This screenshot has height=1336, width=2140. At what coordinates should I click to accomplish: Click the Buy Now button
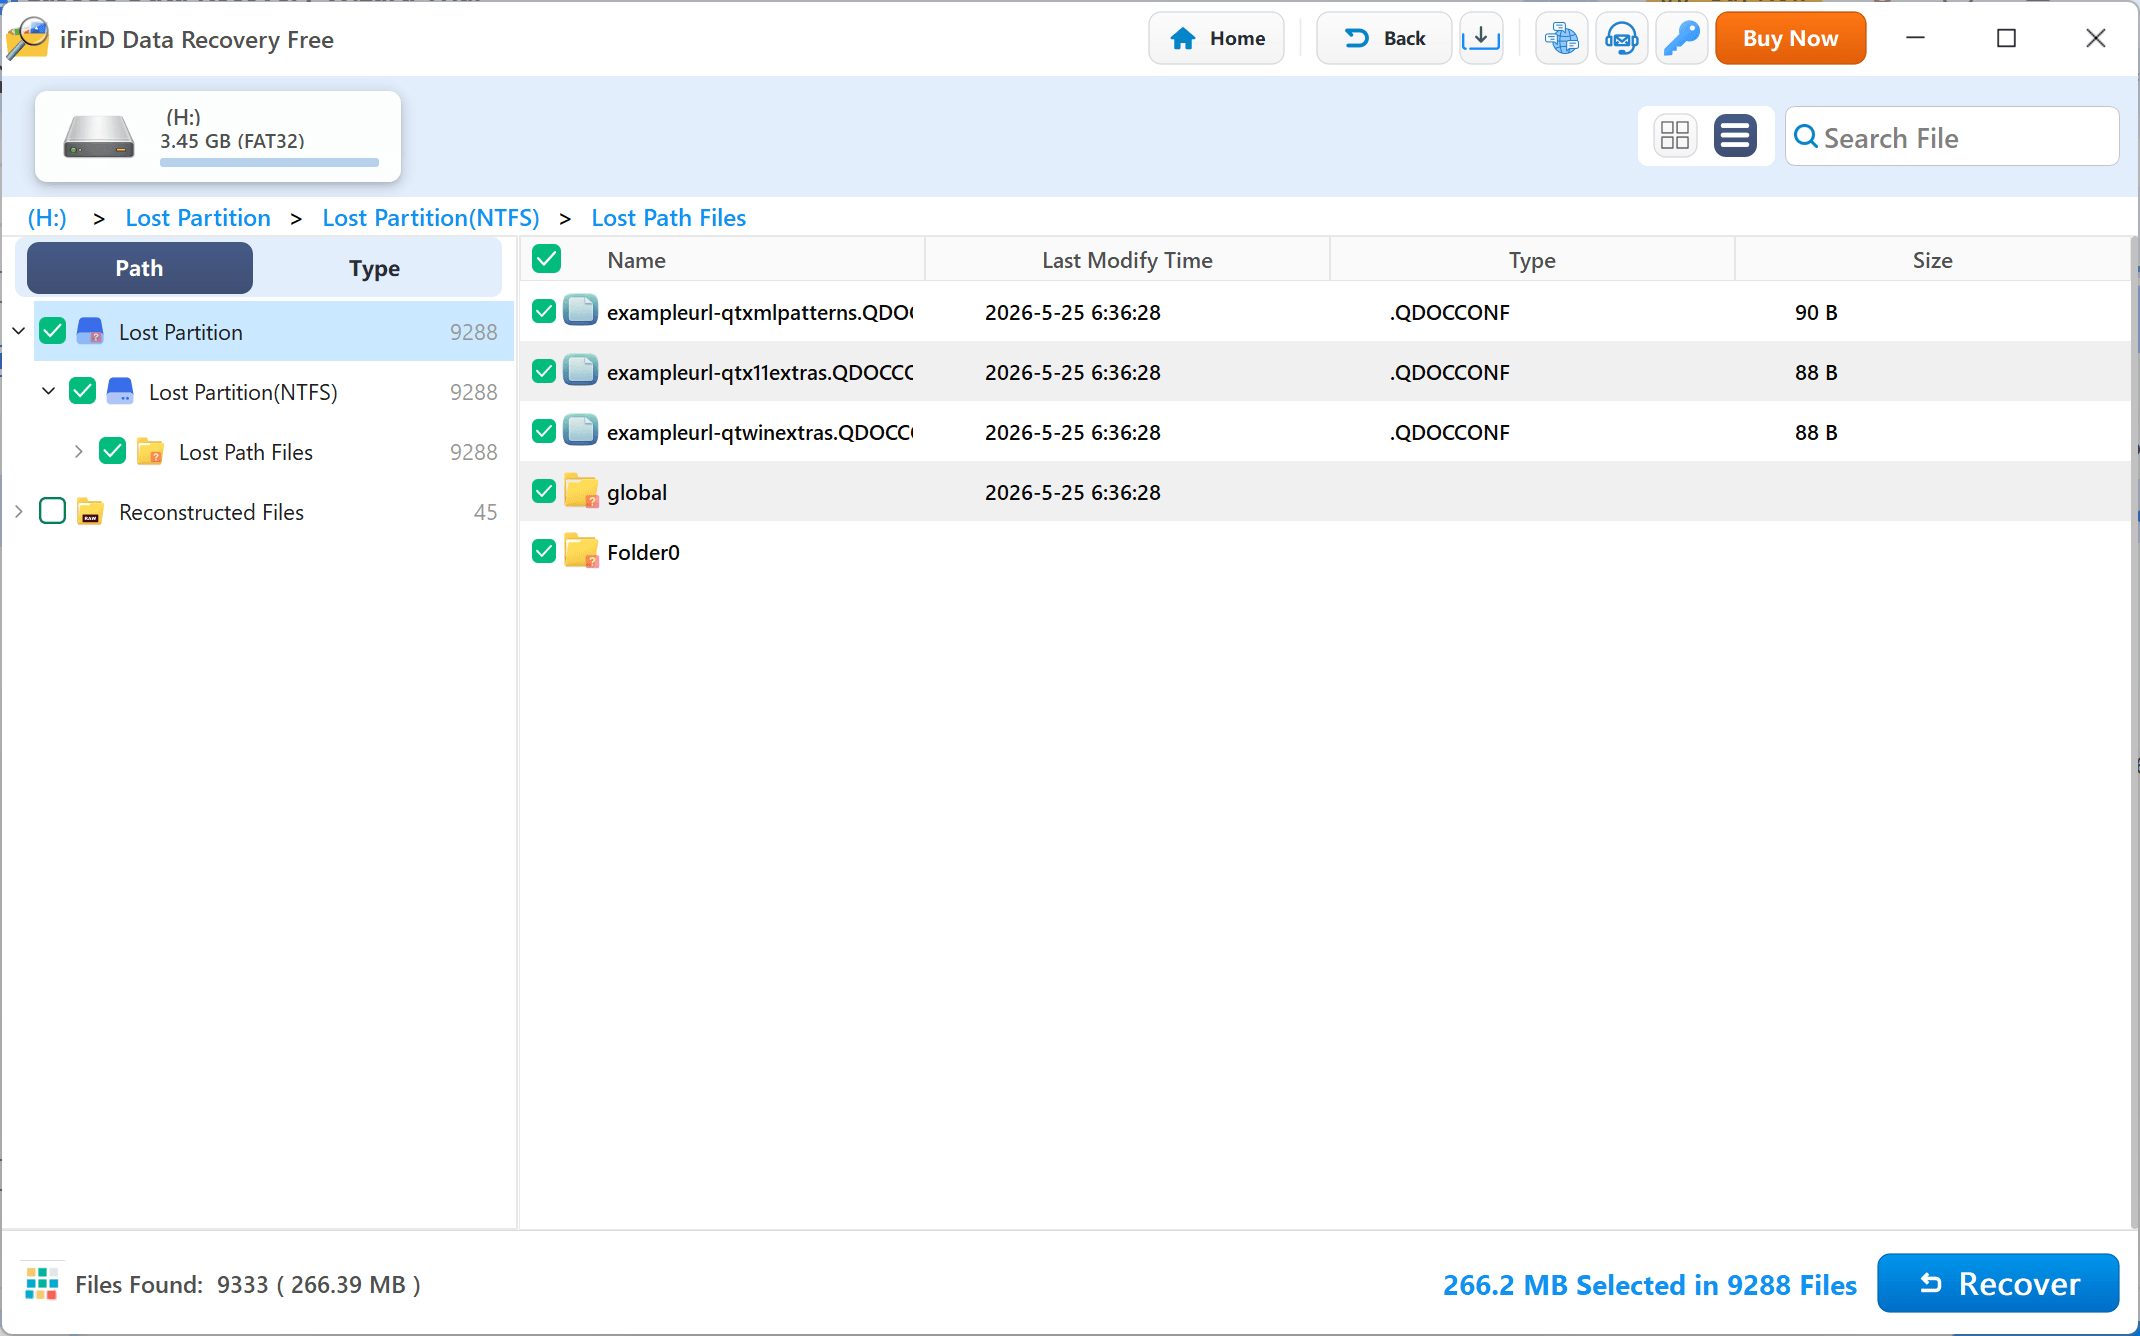coord(1790,38)
